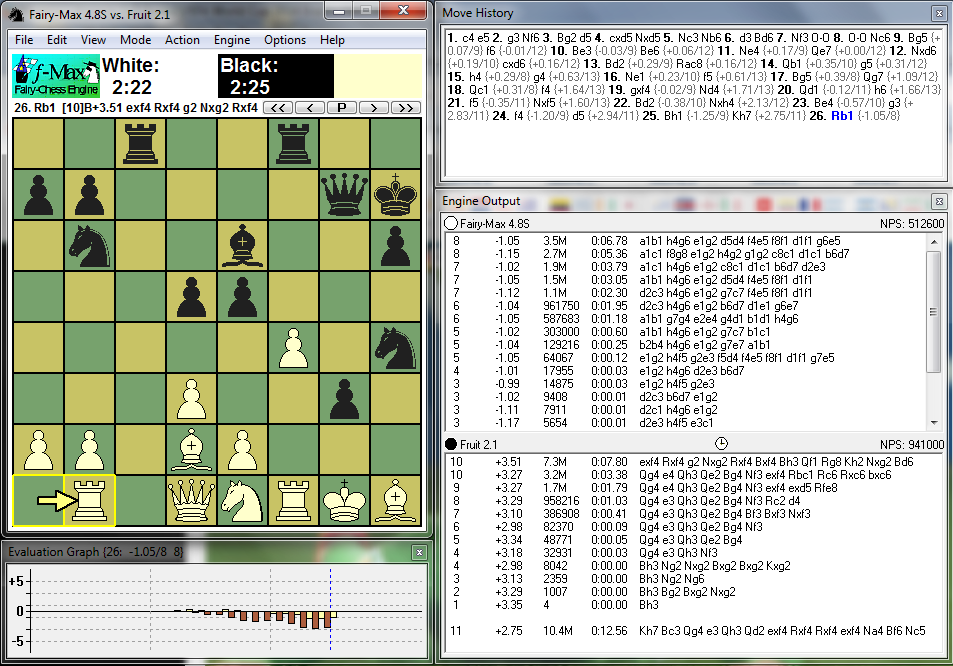
Task: Close the Evaluation Graph panel
Action: coord(419,552)
